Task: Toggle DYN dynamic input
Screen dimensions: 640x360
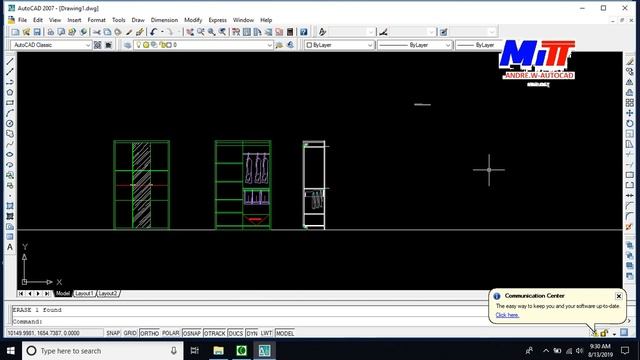Action: pyautogui.click(x=252, y=333)
